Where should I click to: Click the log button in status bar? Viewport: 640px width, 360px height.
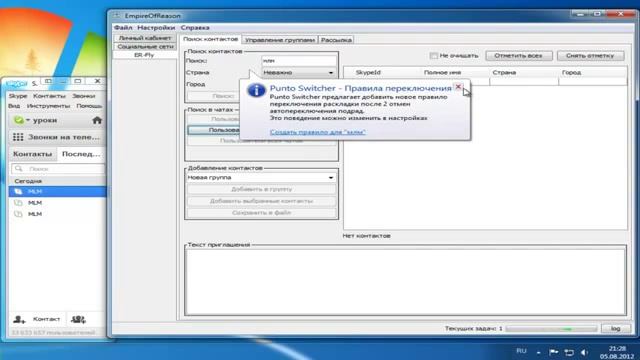pos(616,329)
